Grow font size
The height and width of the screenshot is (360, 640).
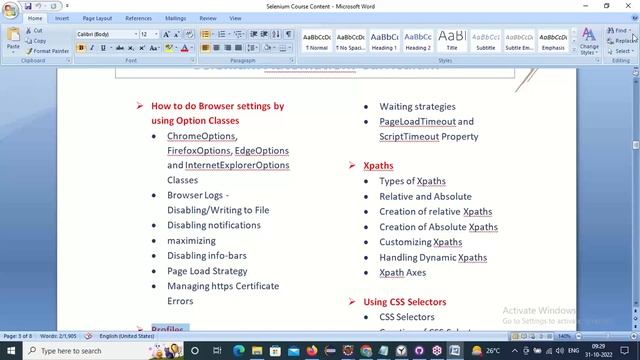pyautogui.click(x=166, y=34)
